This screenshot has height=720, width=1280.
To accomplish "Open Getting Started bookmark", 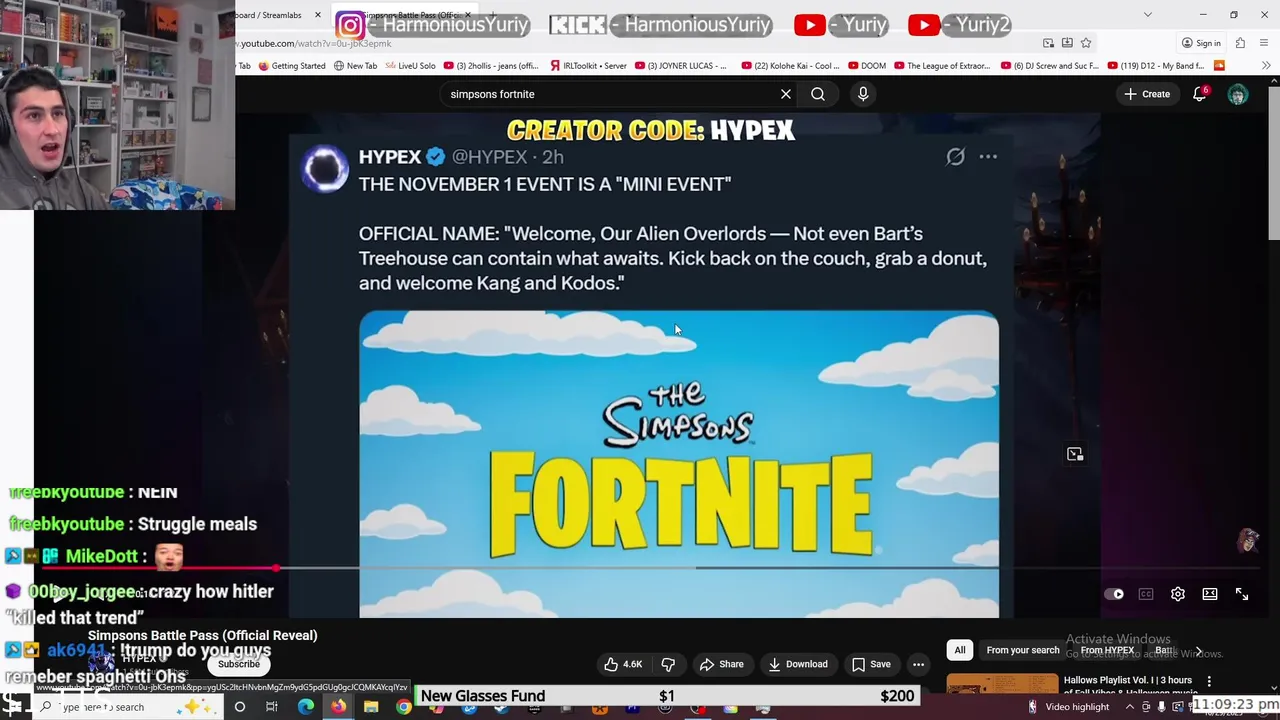I will (292, 66).
